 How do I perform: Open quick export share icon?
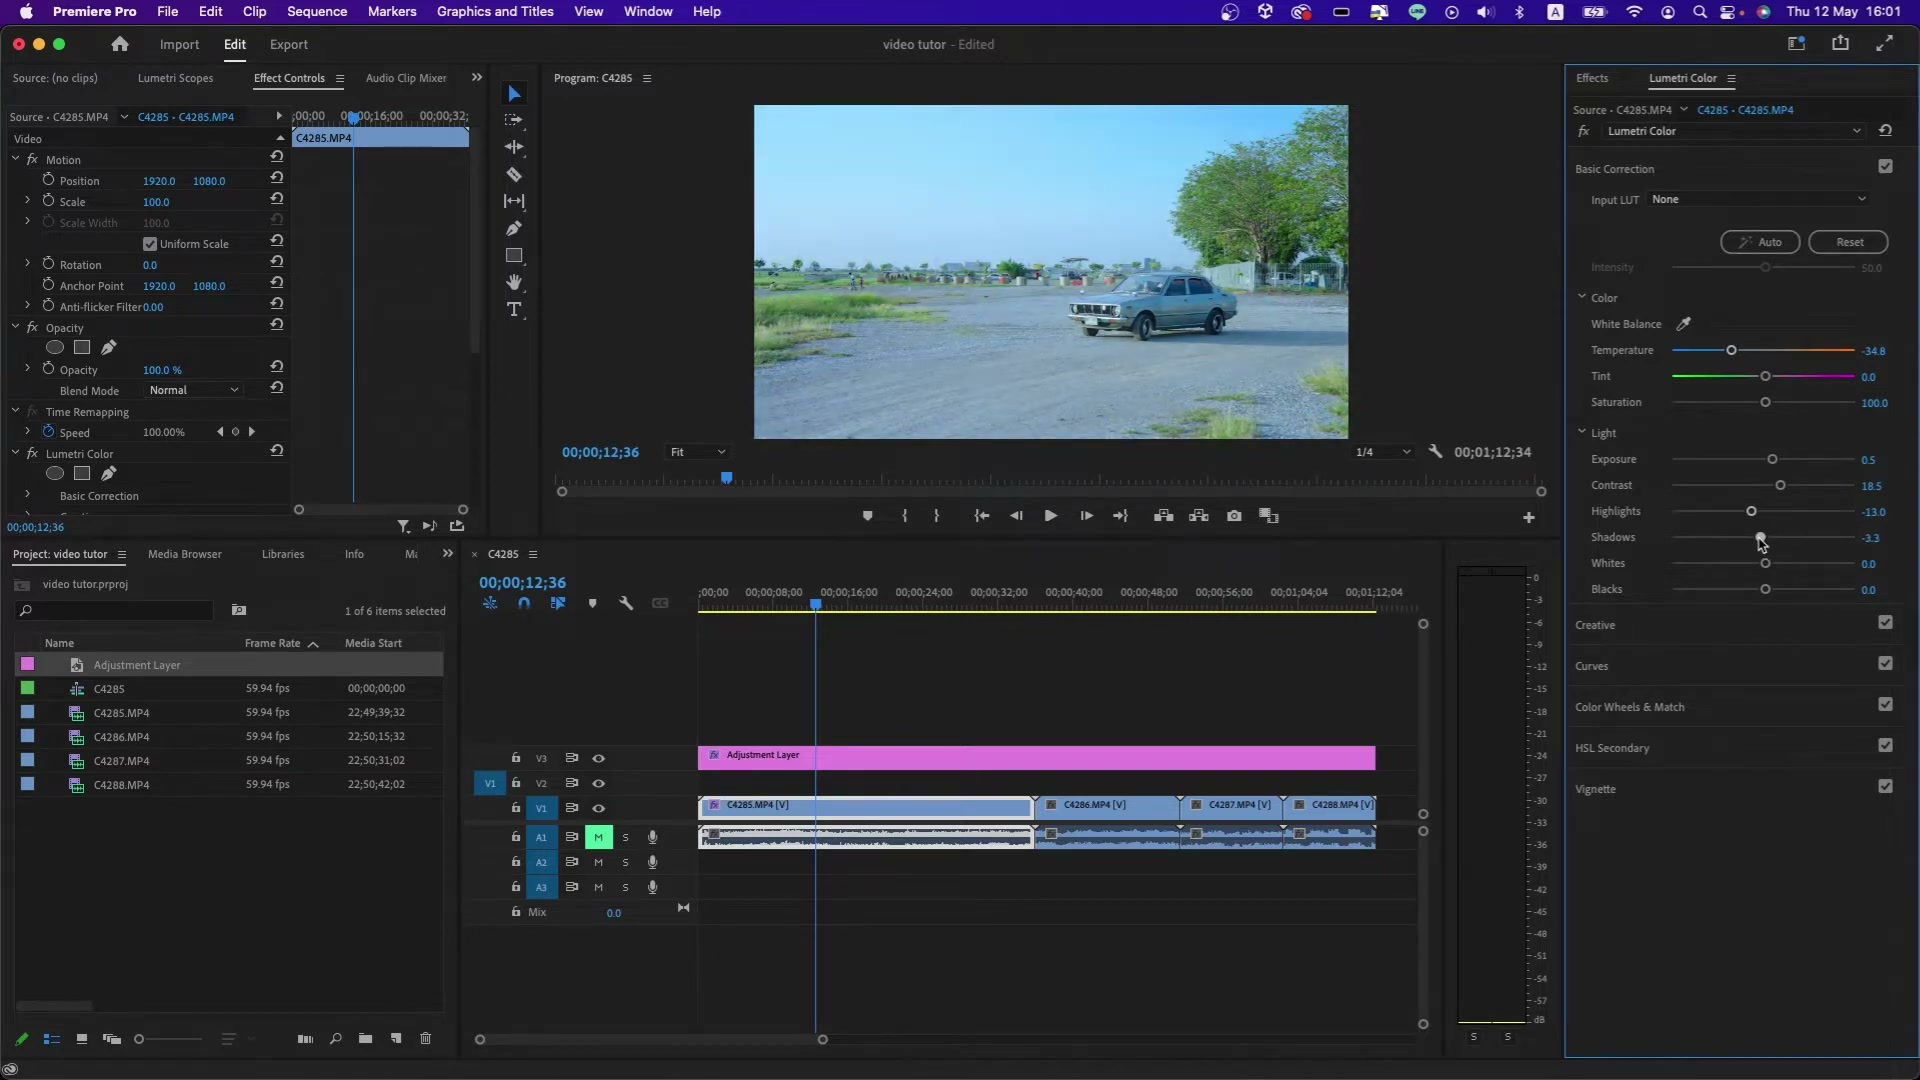click(x=1840, y=43)
